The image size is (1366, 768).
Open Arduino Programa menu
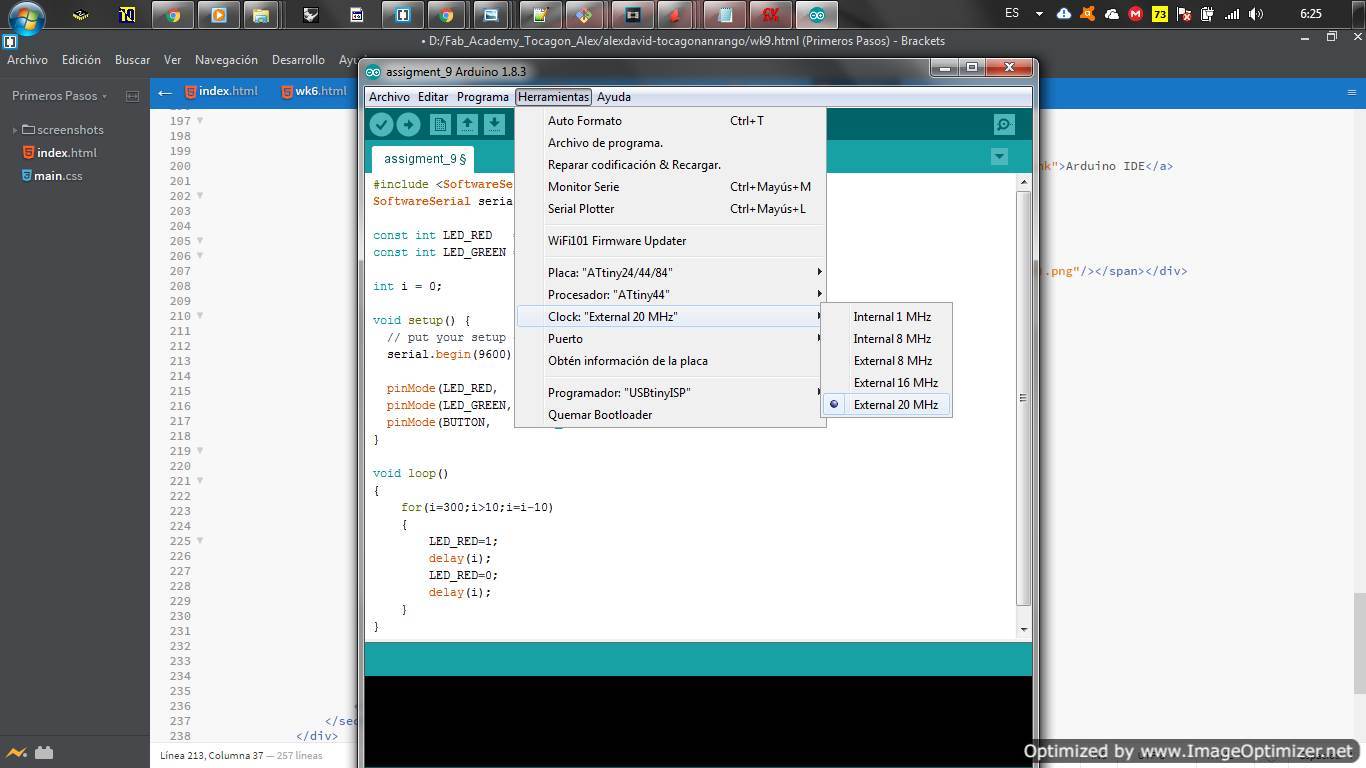pyautogui.click(x=483, y=97)
